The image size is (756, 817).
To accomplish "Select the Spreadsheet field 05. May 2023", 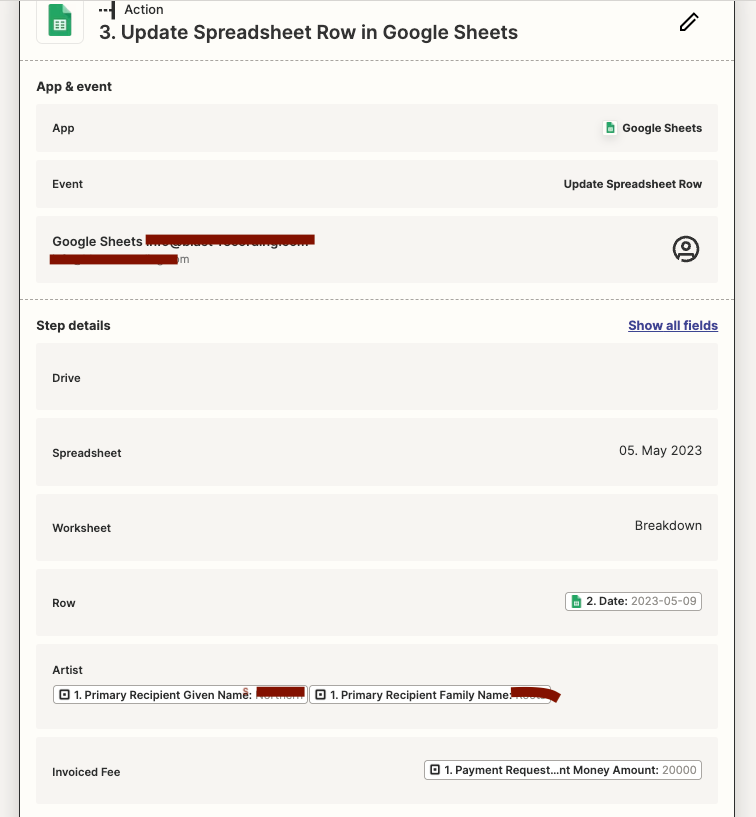I will (x=377, y=452).
